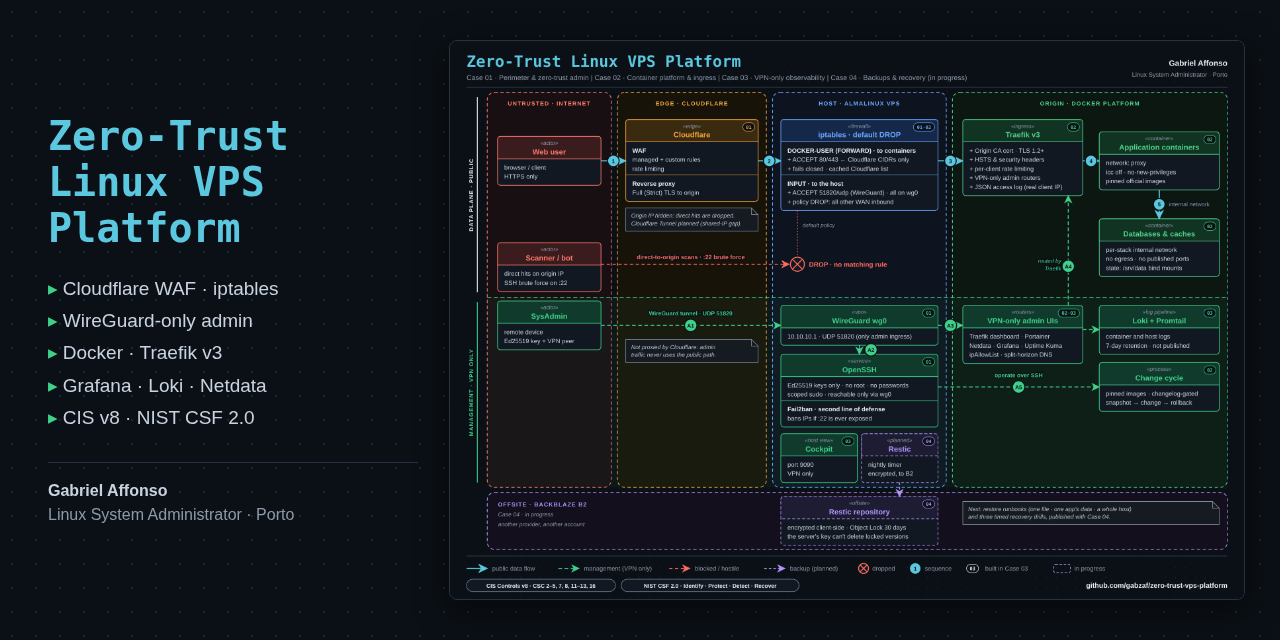Click the DATA PLANE · PUBLIC vertical label

472,194
